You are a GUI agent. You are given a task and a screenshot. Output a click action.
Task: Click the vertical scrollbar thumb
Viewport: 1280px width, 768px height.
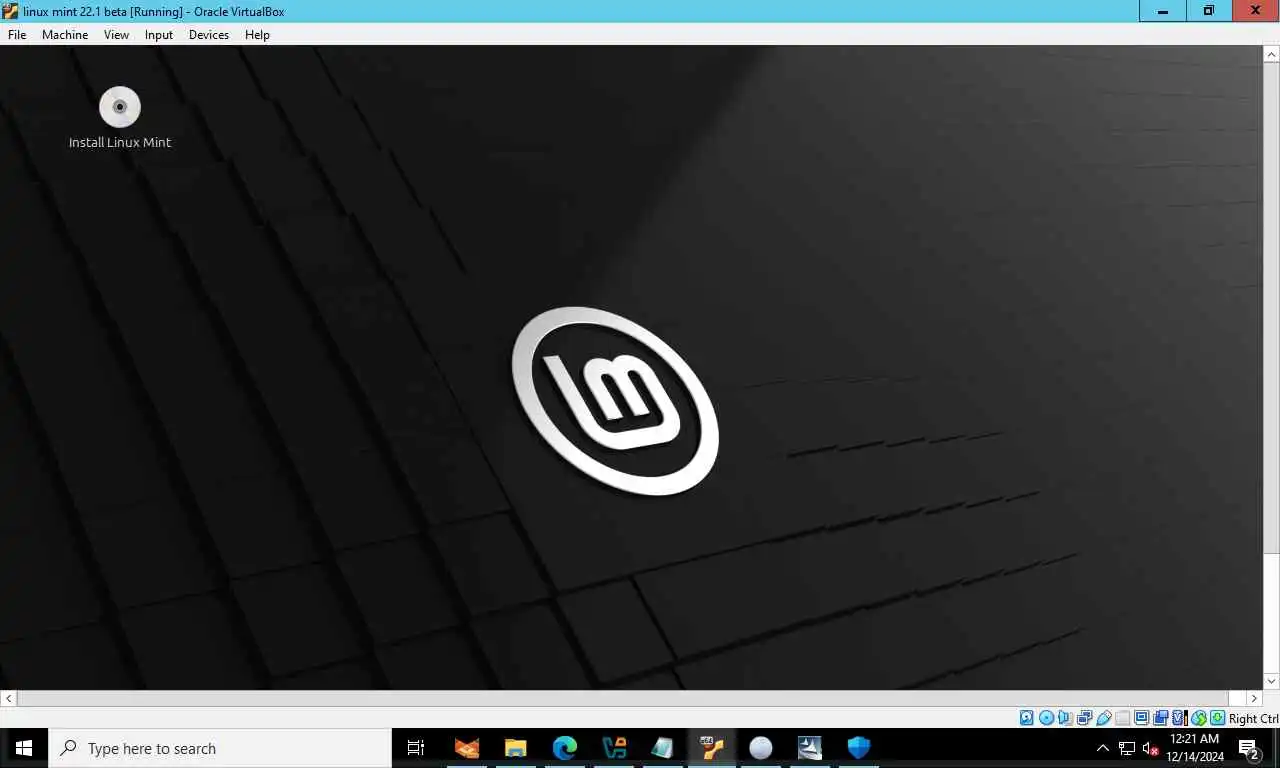(1272, 308)
